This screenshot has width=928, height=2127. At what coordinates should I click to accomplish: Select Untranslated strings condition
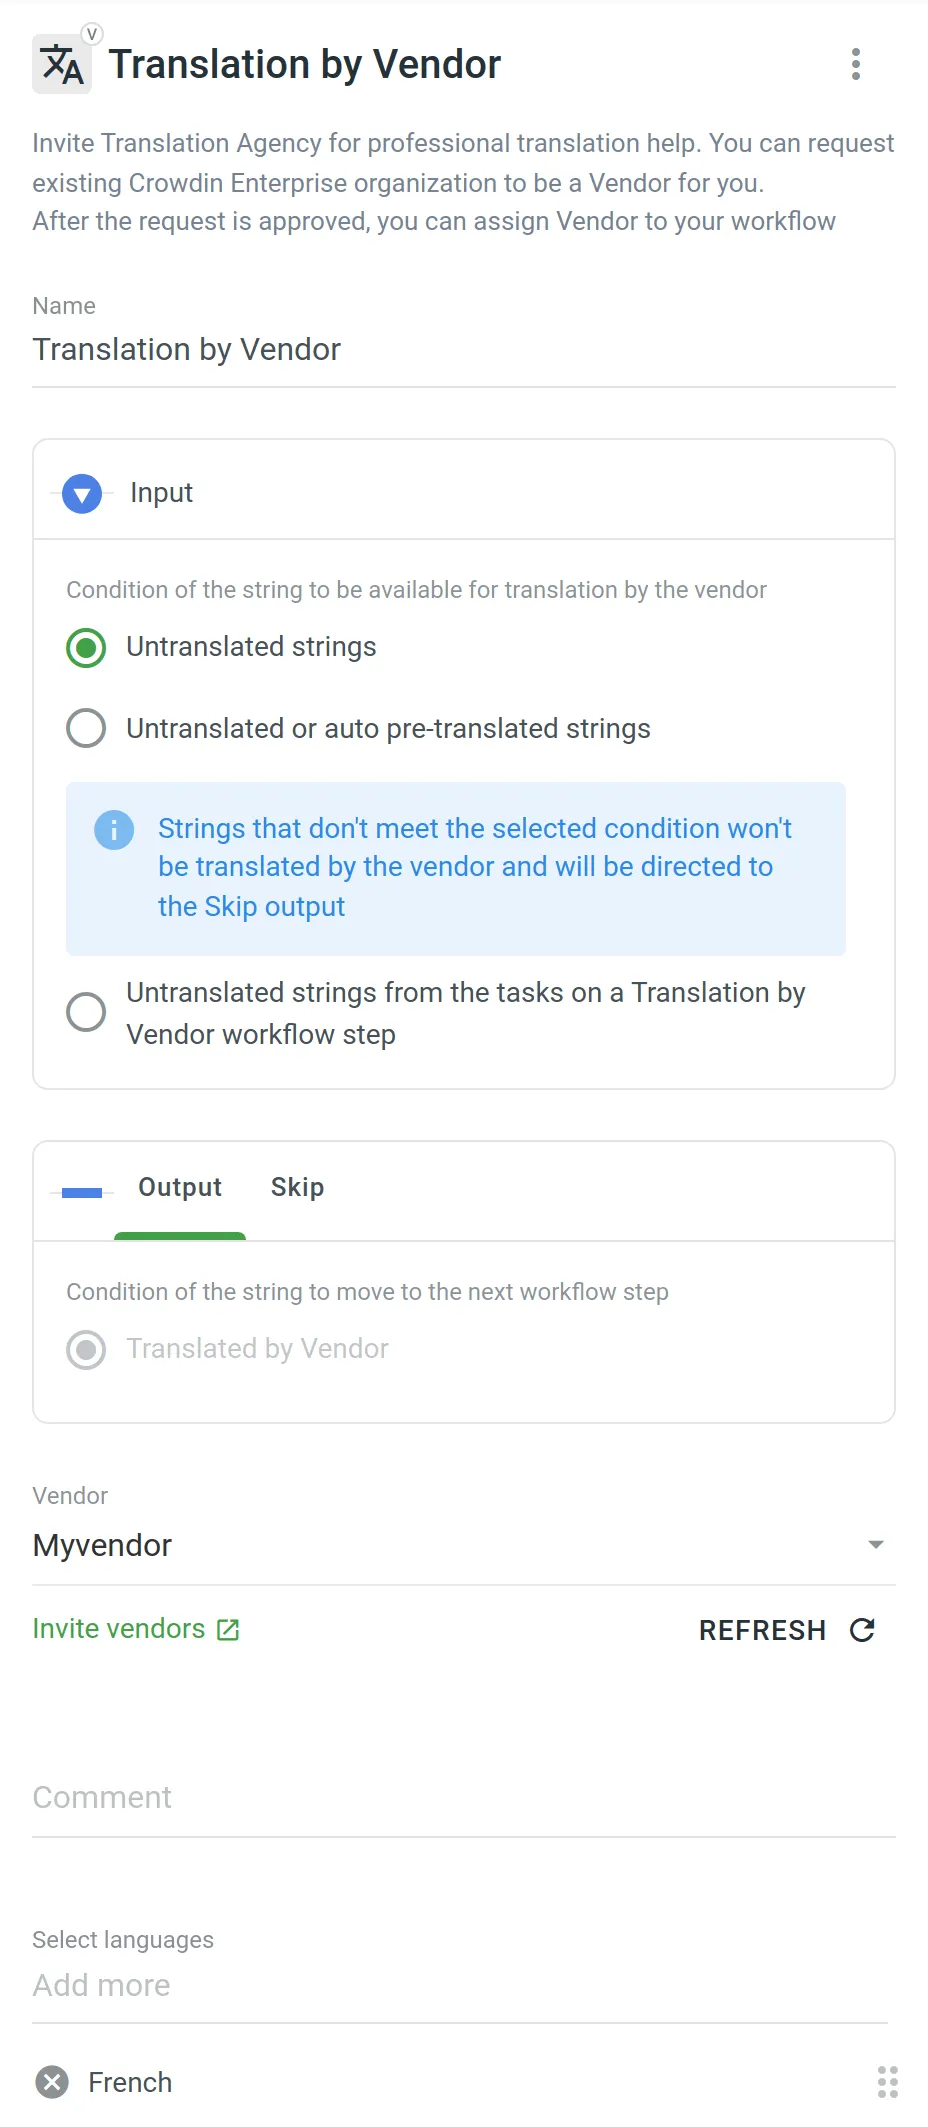86,647
